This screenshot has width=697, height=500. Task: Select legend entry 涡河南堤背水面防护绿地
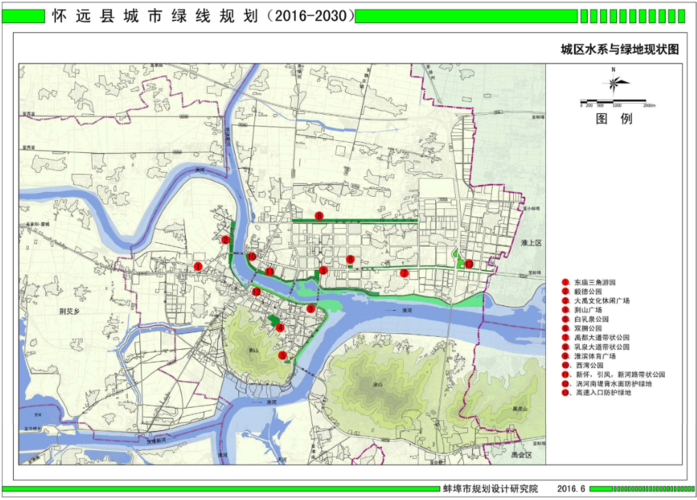(x=606, y=384)
